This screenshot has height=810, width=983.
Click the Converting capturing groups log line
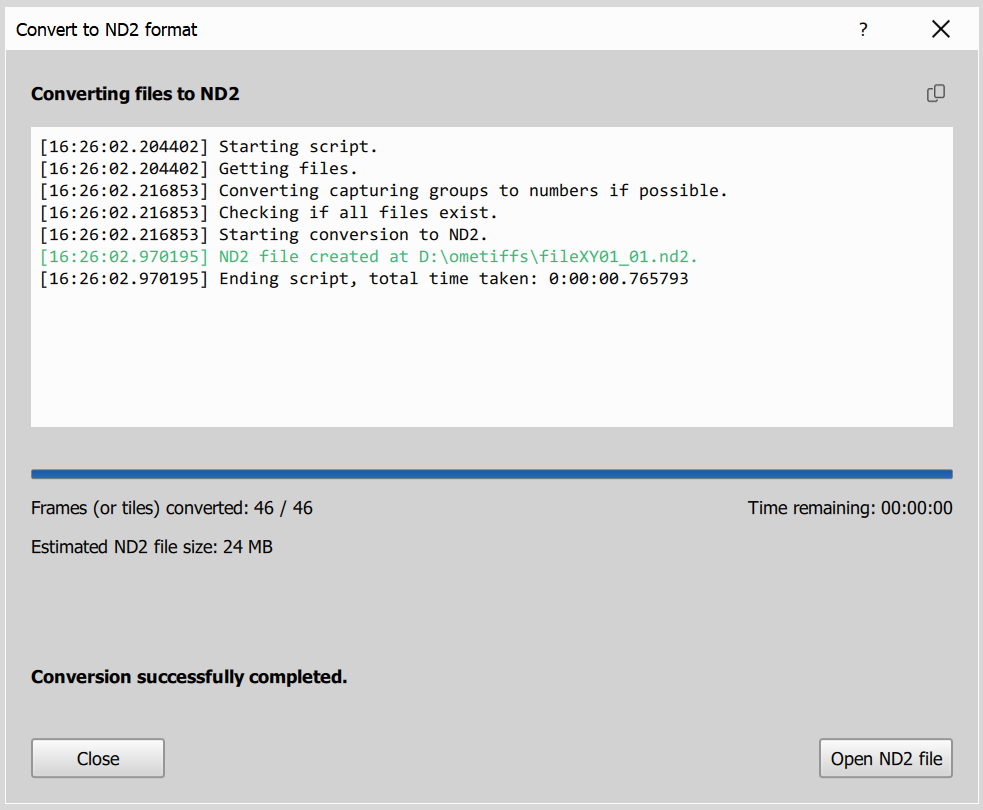(380, 190)
